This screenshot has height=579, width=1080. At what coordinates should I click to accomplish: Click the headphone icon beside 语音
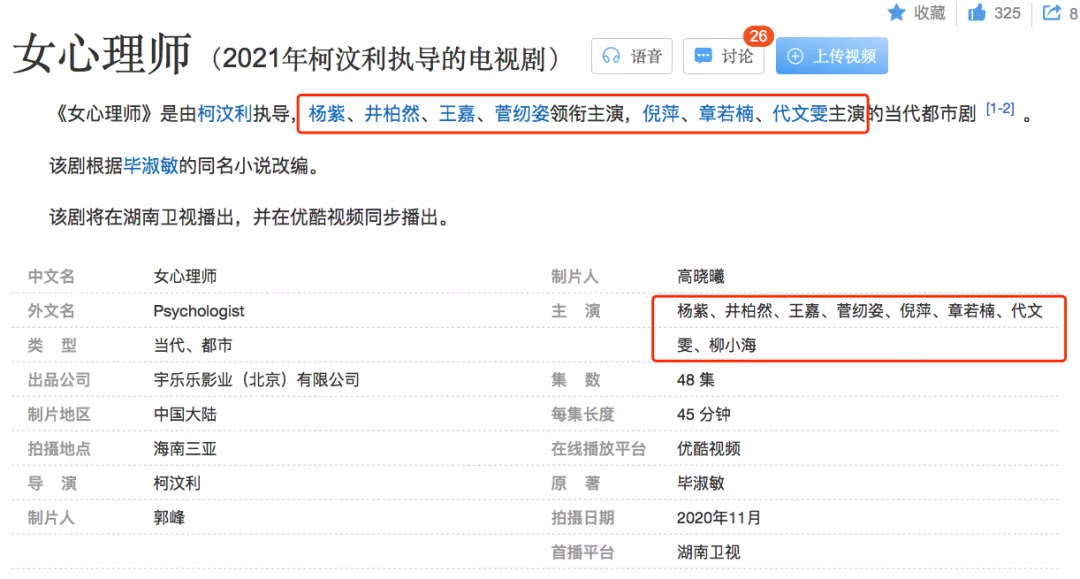click(611, 57)
